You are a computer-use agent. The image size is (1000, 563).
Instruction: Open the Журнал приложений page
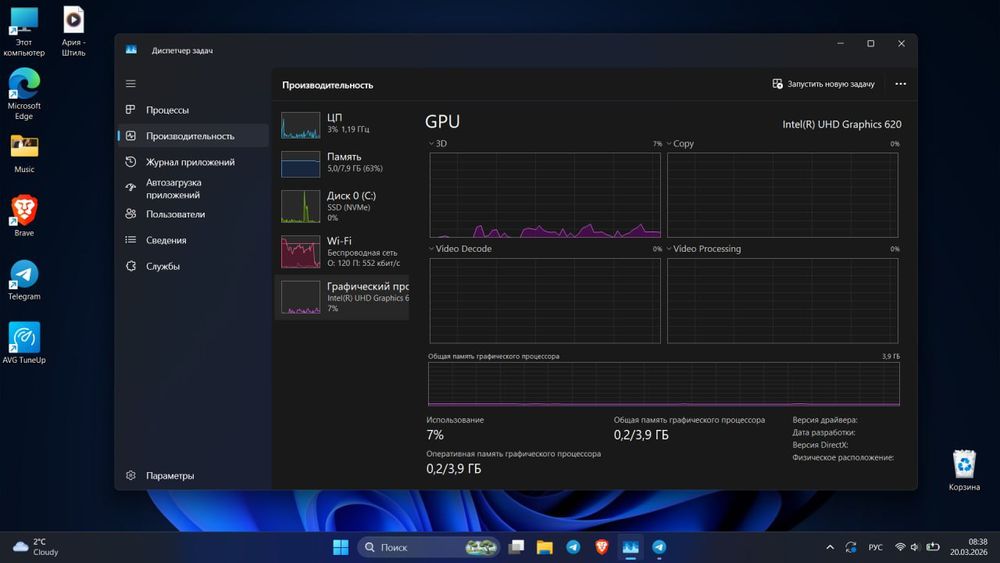tap(193, 162)
